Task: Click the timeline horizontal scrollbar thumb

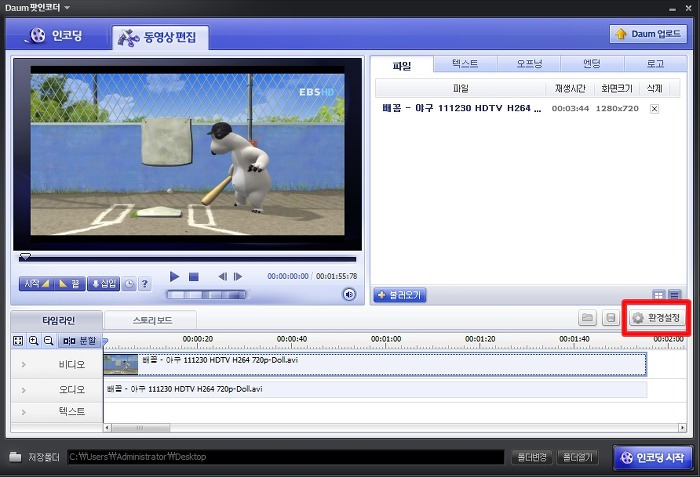Action: [x=140, y=428]
